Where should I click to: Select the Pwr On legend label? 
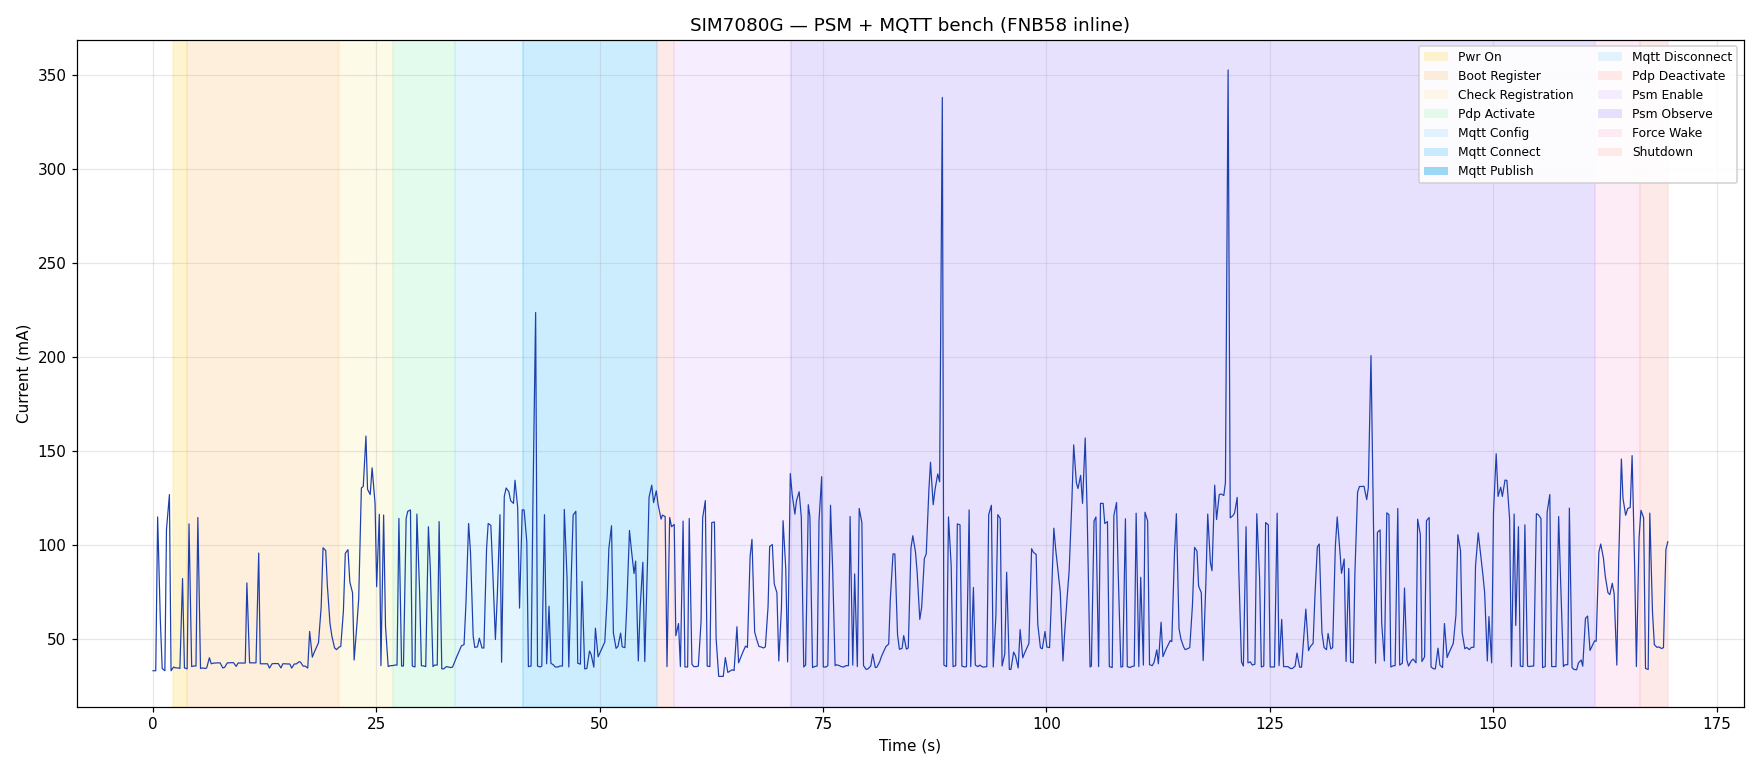(1479, 57)
